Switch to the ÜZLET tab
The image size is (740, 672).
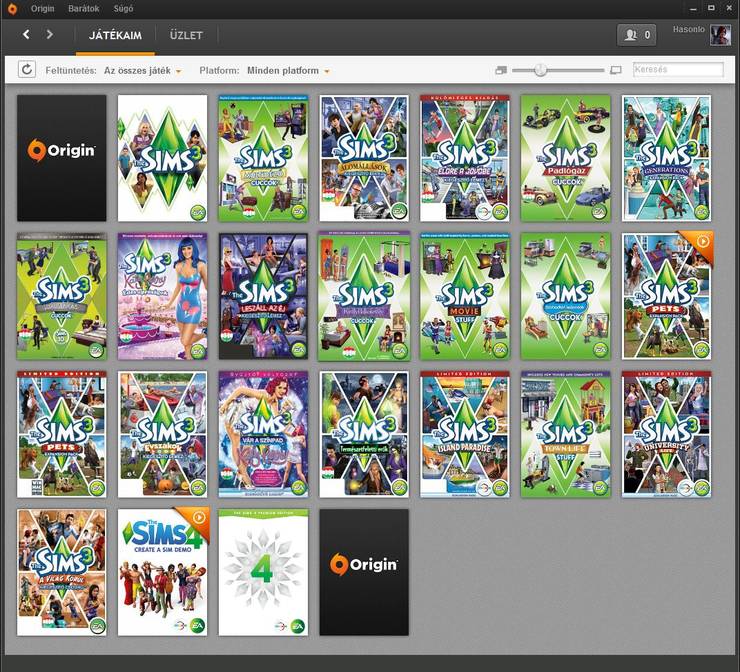(186, 36)
